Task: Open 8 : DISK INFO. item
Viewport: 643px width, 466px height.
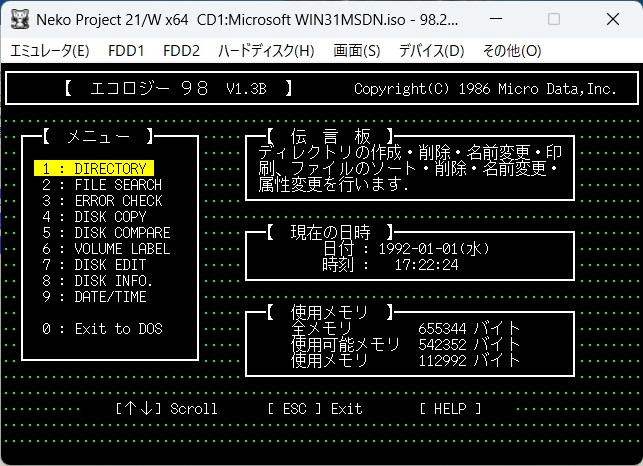Action: pyautogui.click(x=97, y=281)
